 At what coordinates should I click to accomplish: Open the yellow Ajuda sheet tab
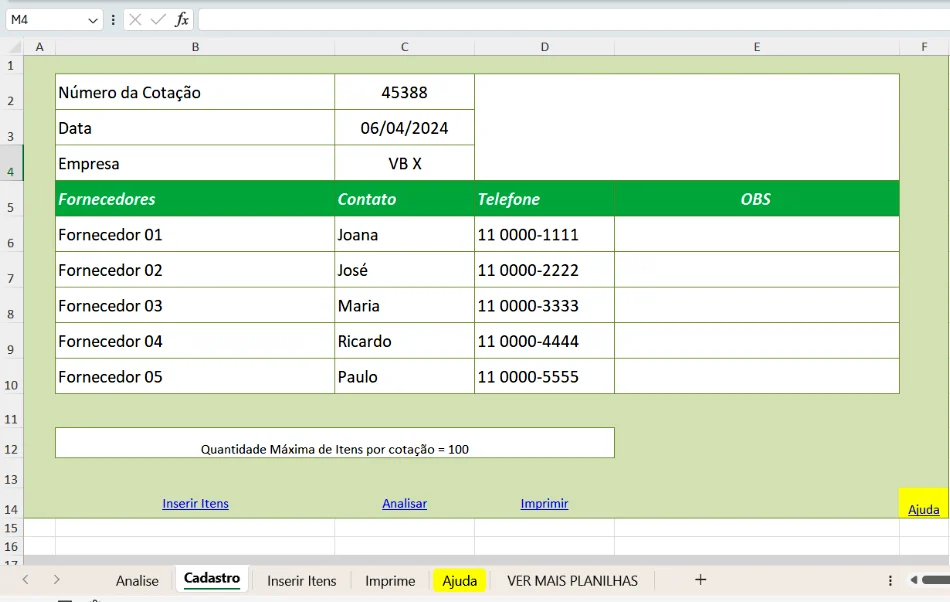pyautogui.click(x=460, y=581)
